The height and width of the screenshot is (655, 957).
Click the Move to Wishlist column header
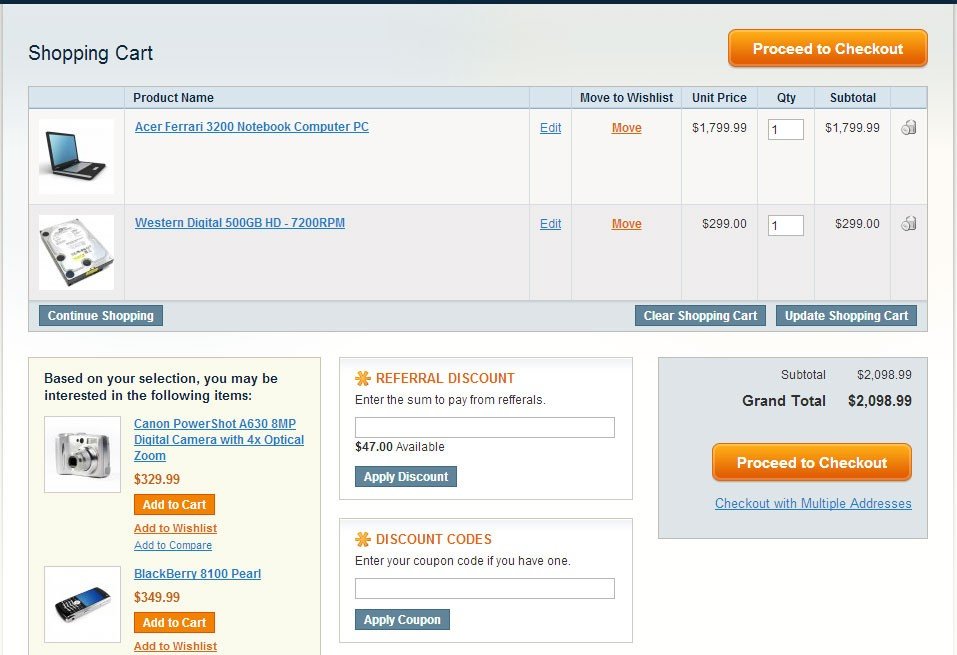point(626,98)
